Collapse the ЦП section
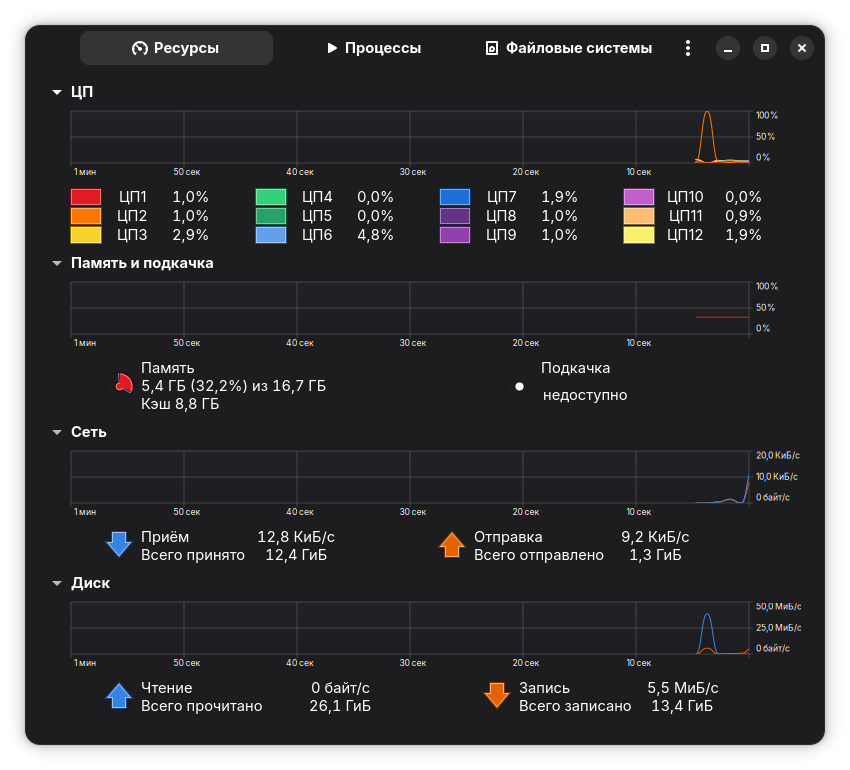The width and height of the screenshot is (850, 770). 57,92
